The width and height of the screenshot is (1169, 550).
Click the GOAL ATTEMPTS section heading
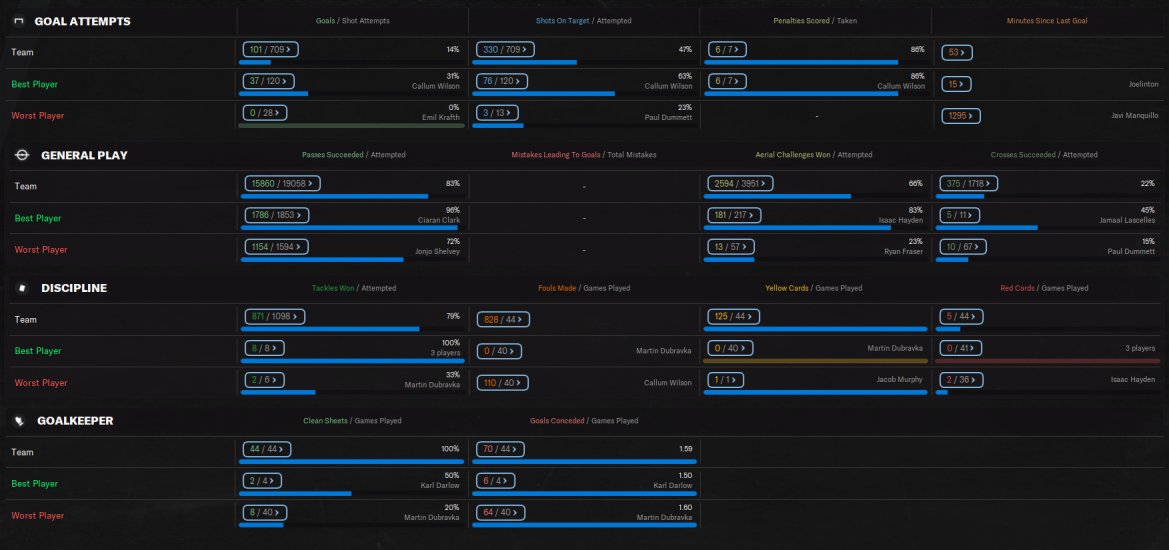click(x=82, y=22)
